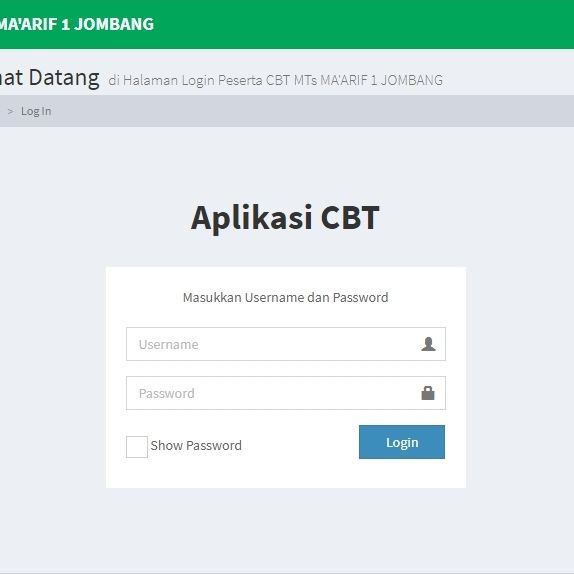The height and width of the screenshot is (574, 574).
Task: Focus the Username input field
Action: pos(286,344)
